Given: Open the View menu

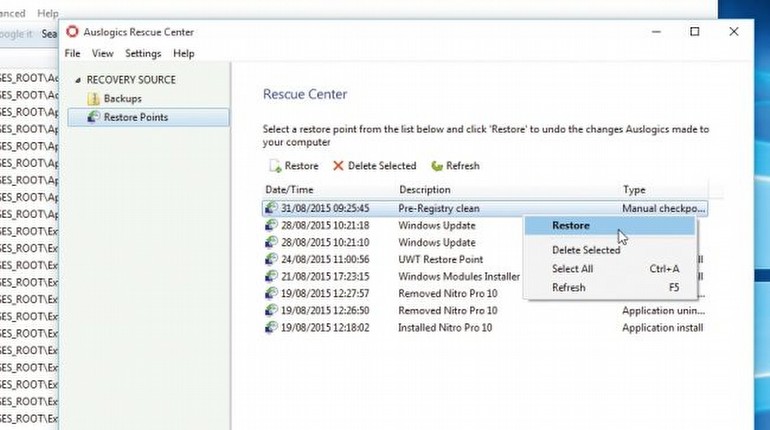Looking at the screenshot, I should pos(102,54).
